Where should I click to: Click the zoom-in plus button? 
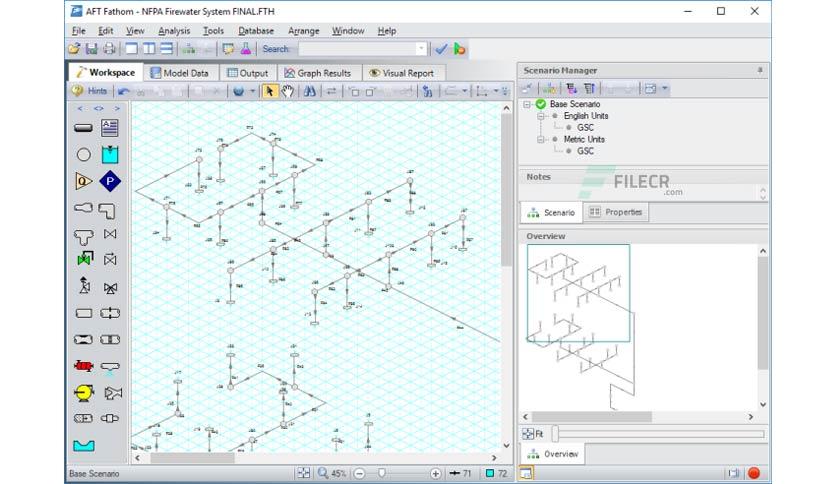(x=436, y=473)
